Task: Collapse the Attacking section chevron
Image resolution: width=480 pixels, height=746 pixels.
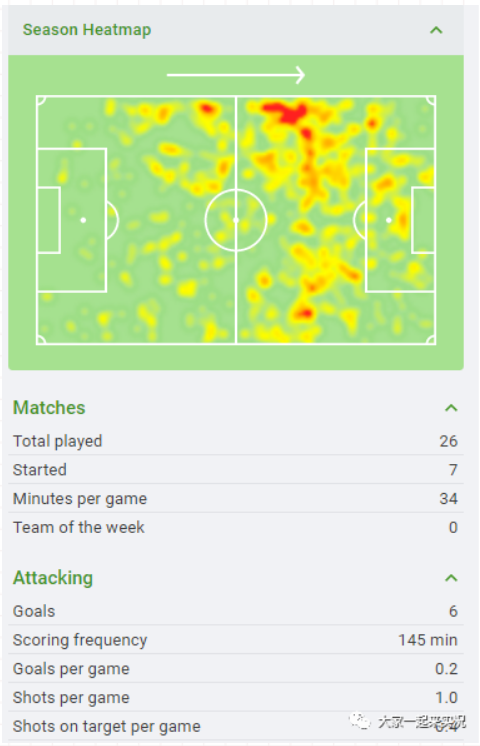Action: click(451, 578)
